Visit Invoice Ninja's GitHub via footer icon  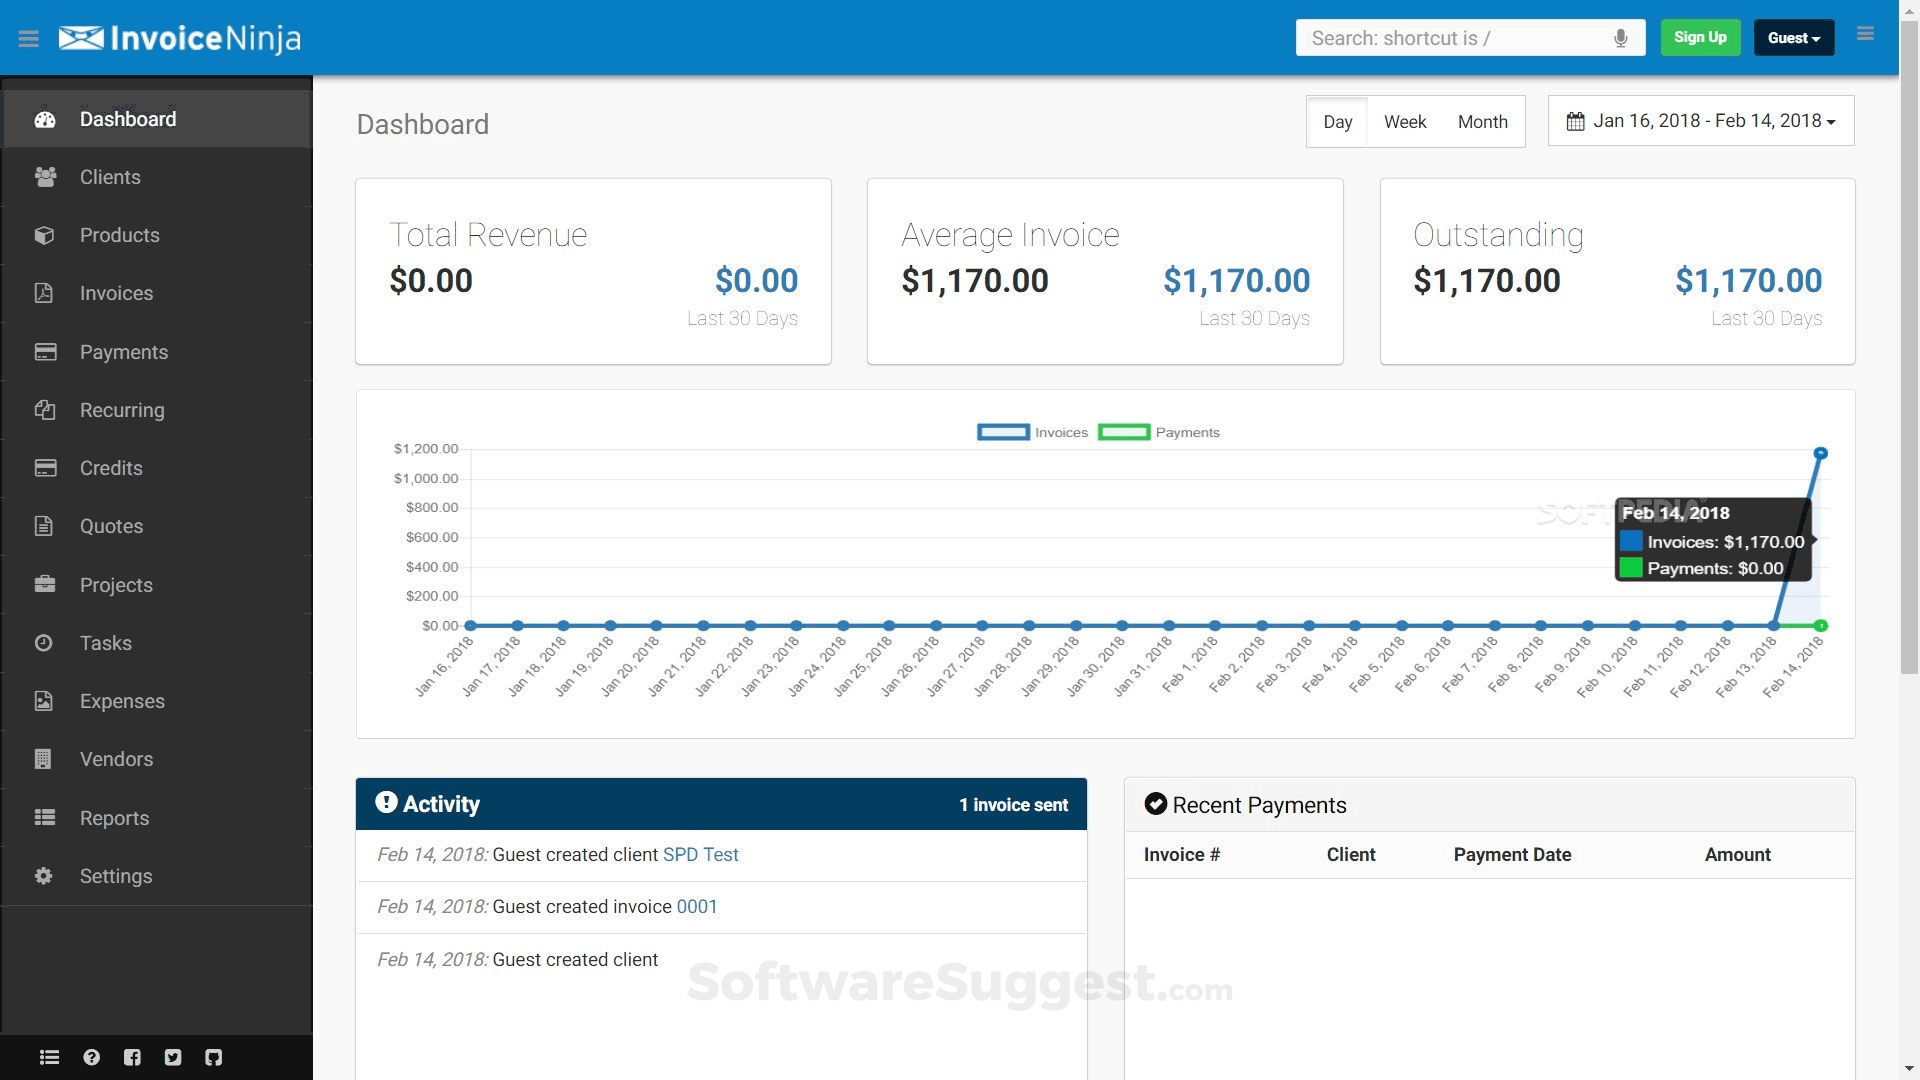213,1057
